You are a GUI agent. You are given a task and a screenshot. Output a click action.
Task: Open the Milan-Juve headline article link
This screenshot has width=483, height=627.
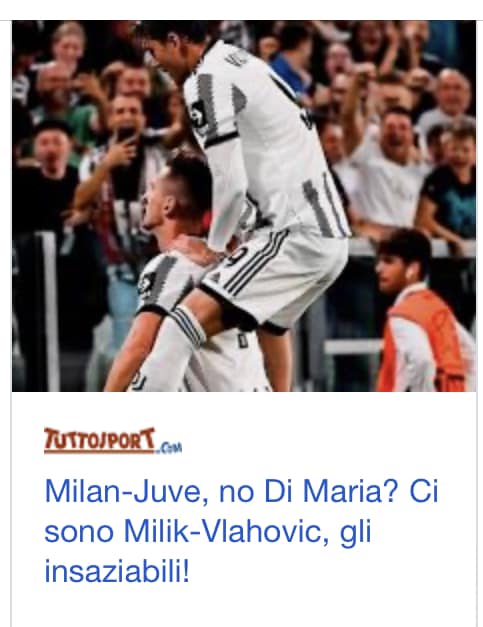[241, 531]
